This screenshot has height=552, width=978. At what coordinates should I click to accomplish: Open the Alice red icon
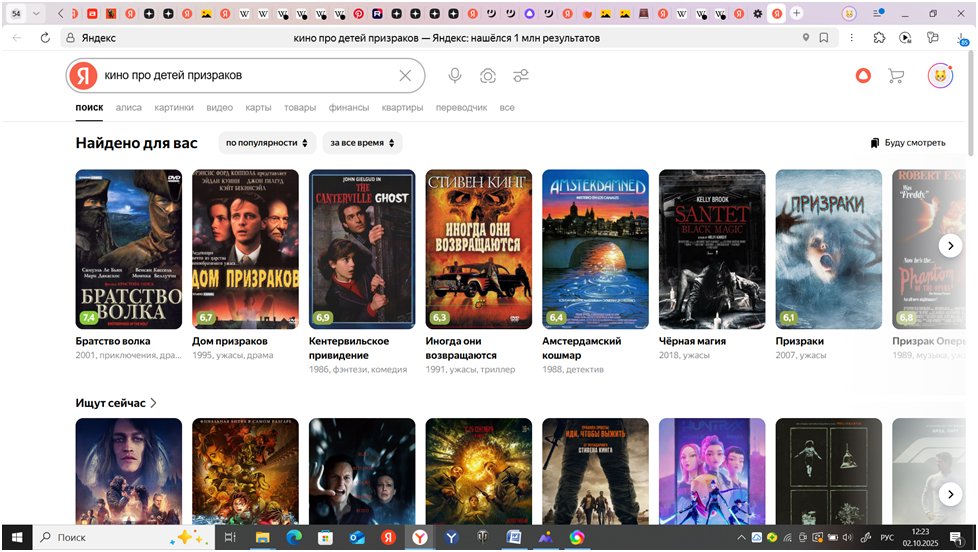[x=863, y=75]
